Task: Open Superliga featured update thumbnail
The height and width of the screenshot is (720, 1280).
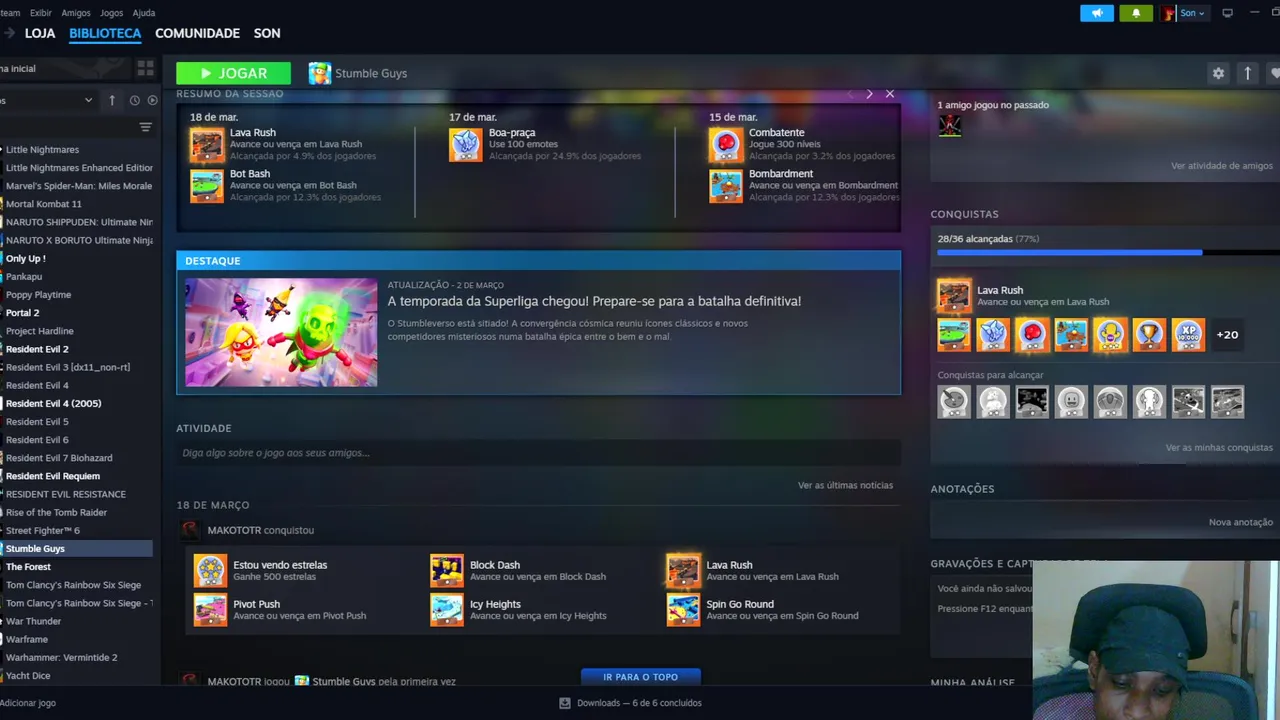Action: coord(281,333)
